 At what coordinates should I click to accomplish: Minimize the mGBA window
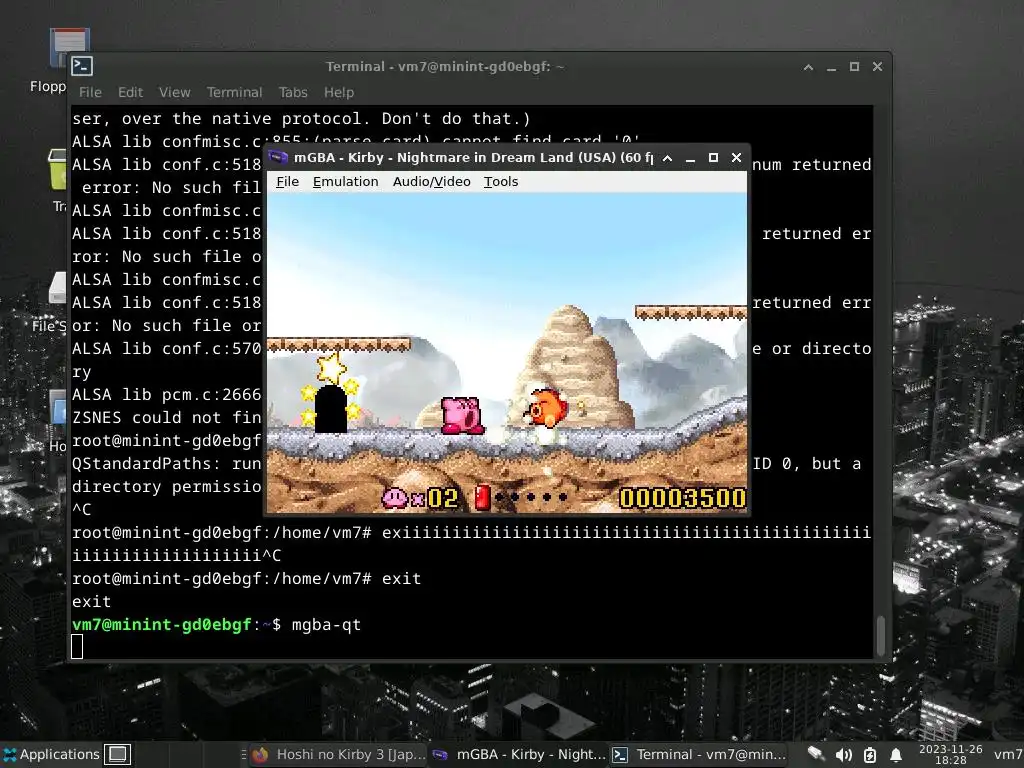tap(690, 158)
